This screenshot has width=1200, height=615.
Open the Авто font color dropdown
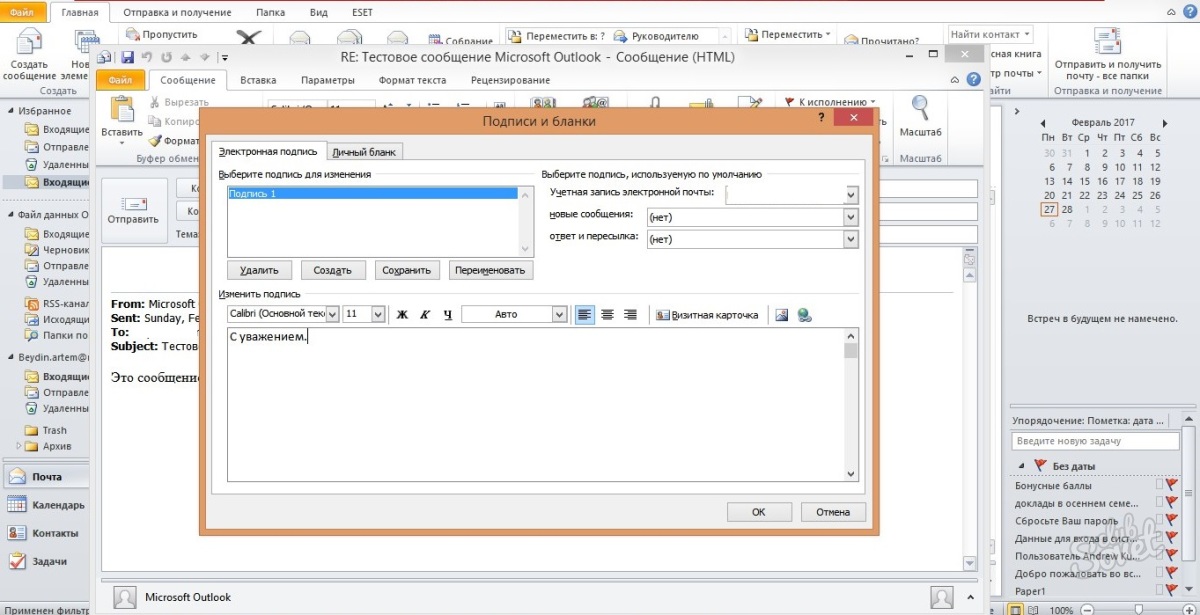(559, 314)
